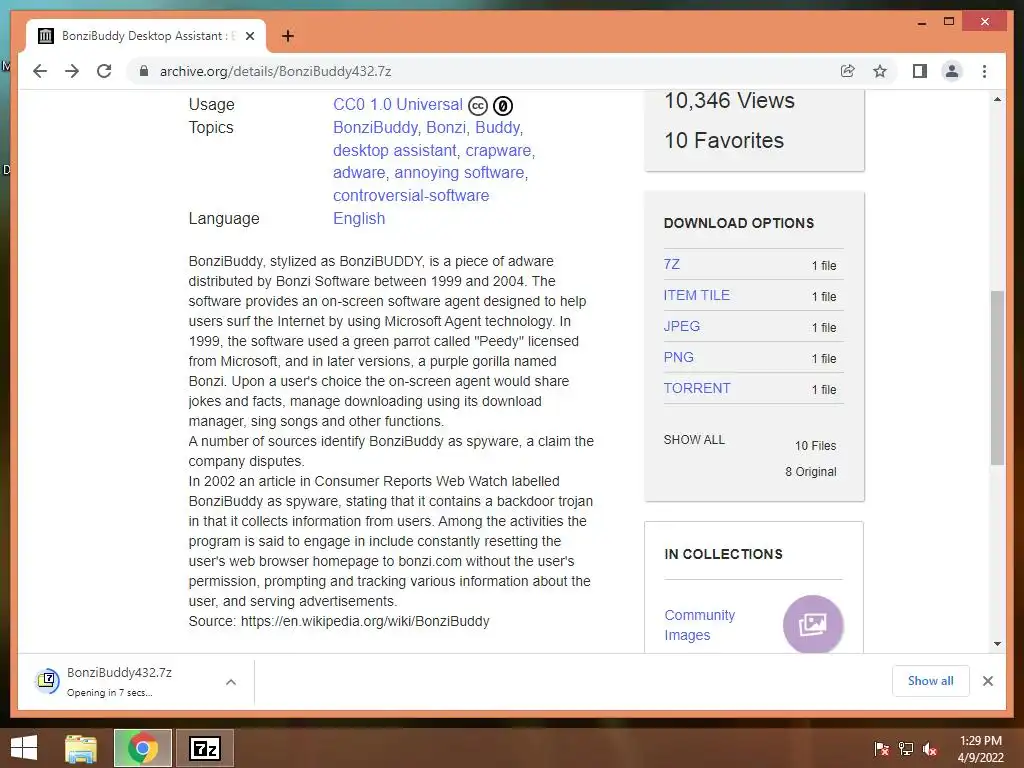Open the Buddy topic link
The image size is (1024, 768).
[499, 127]
